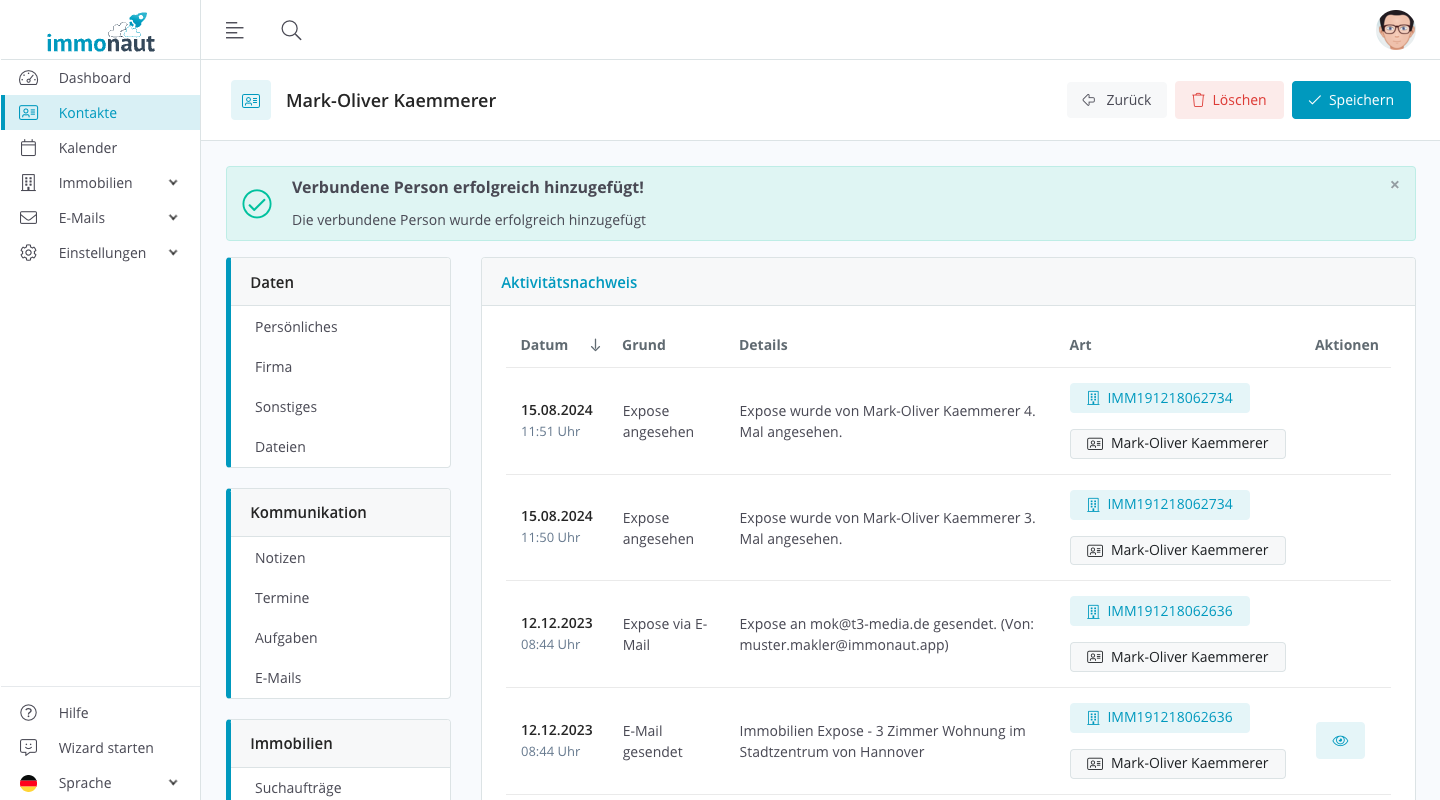View the sent e-mail via eye icon

click(x=1340, y=741)
